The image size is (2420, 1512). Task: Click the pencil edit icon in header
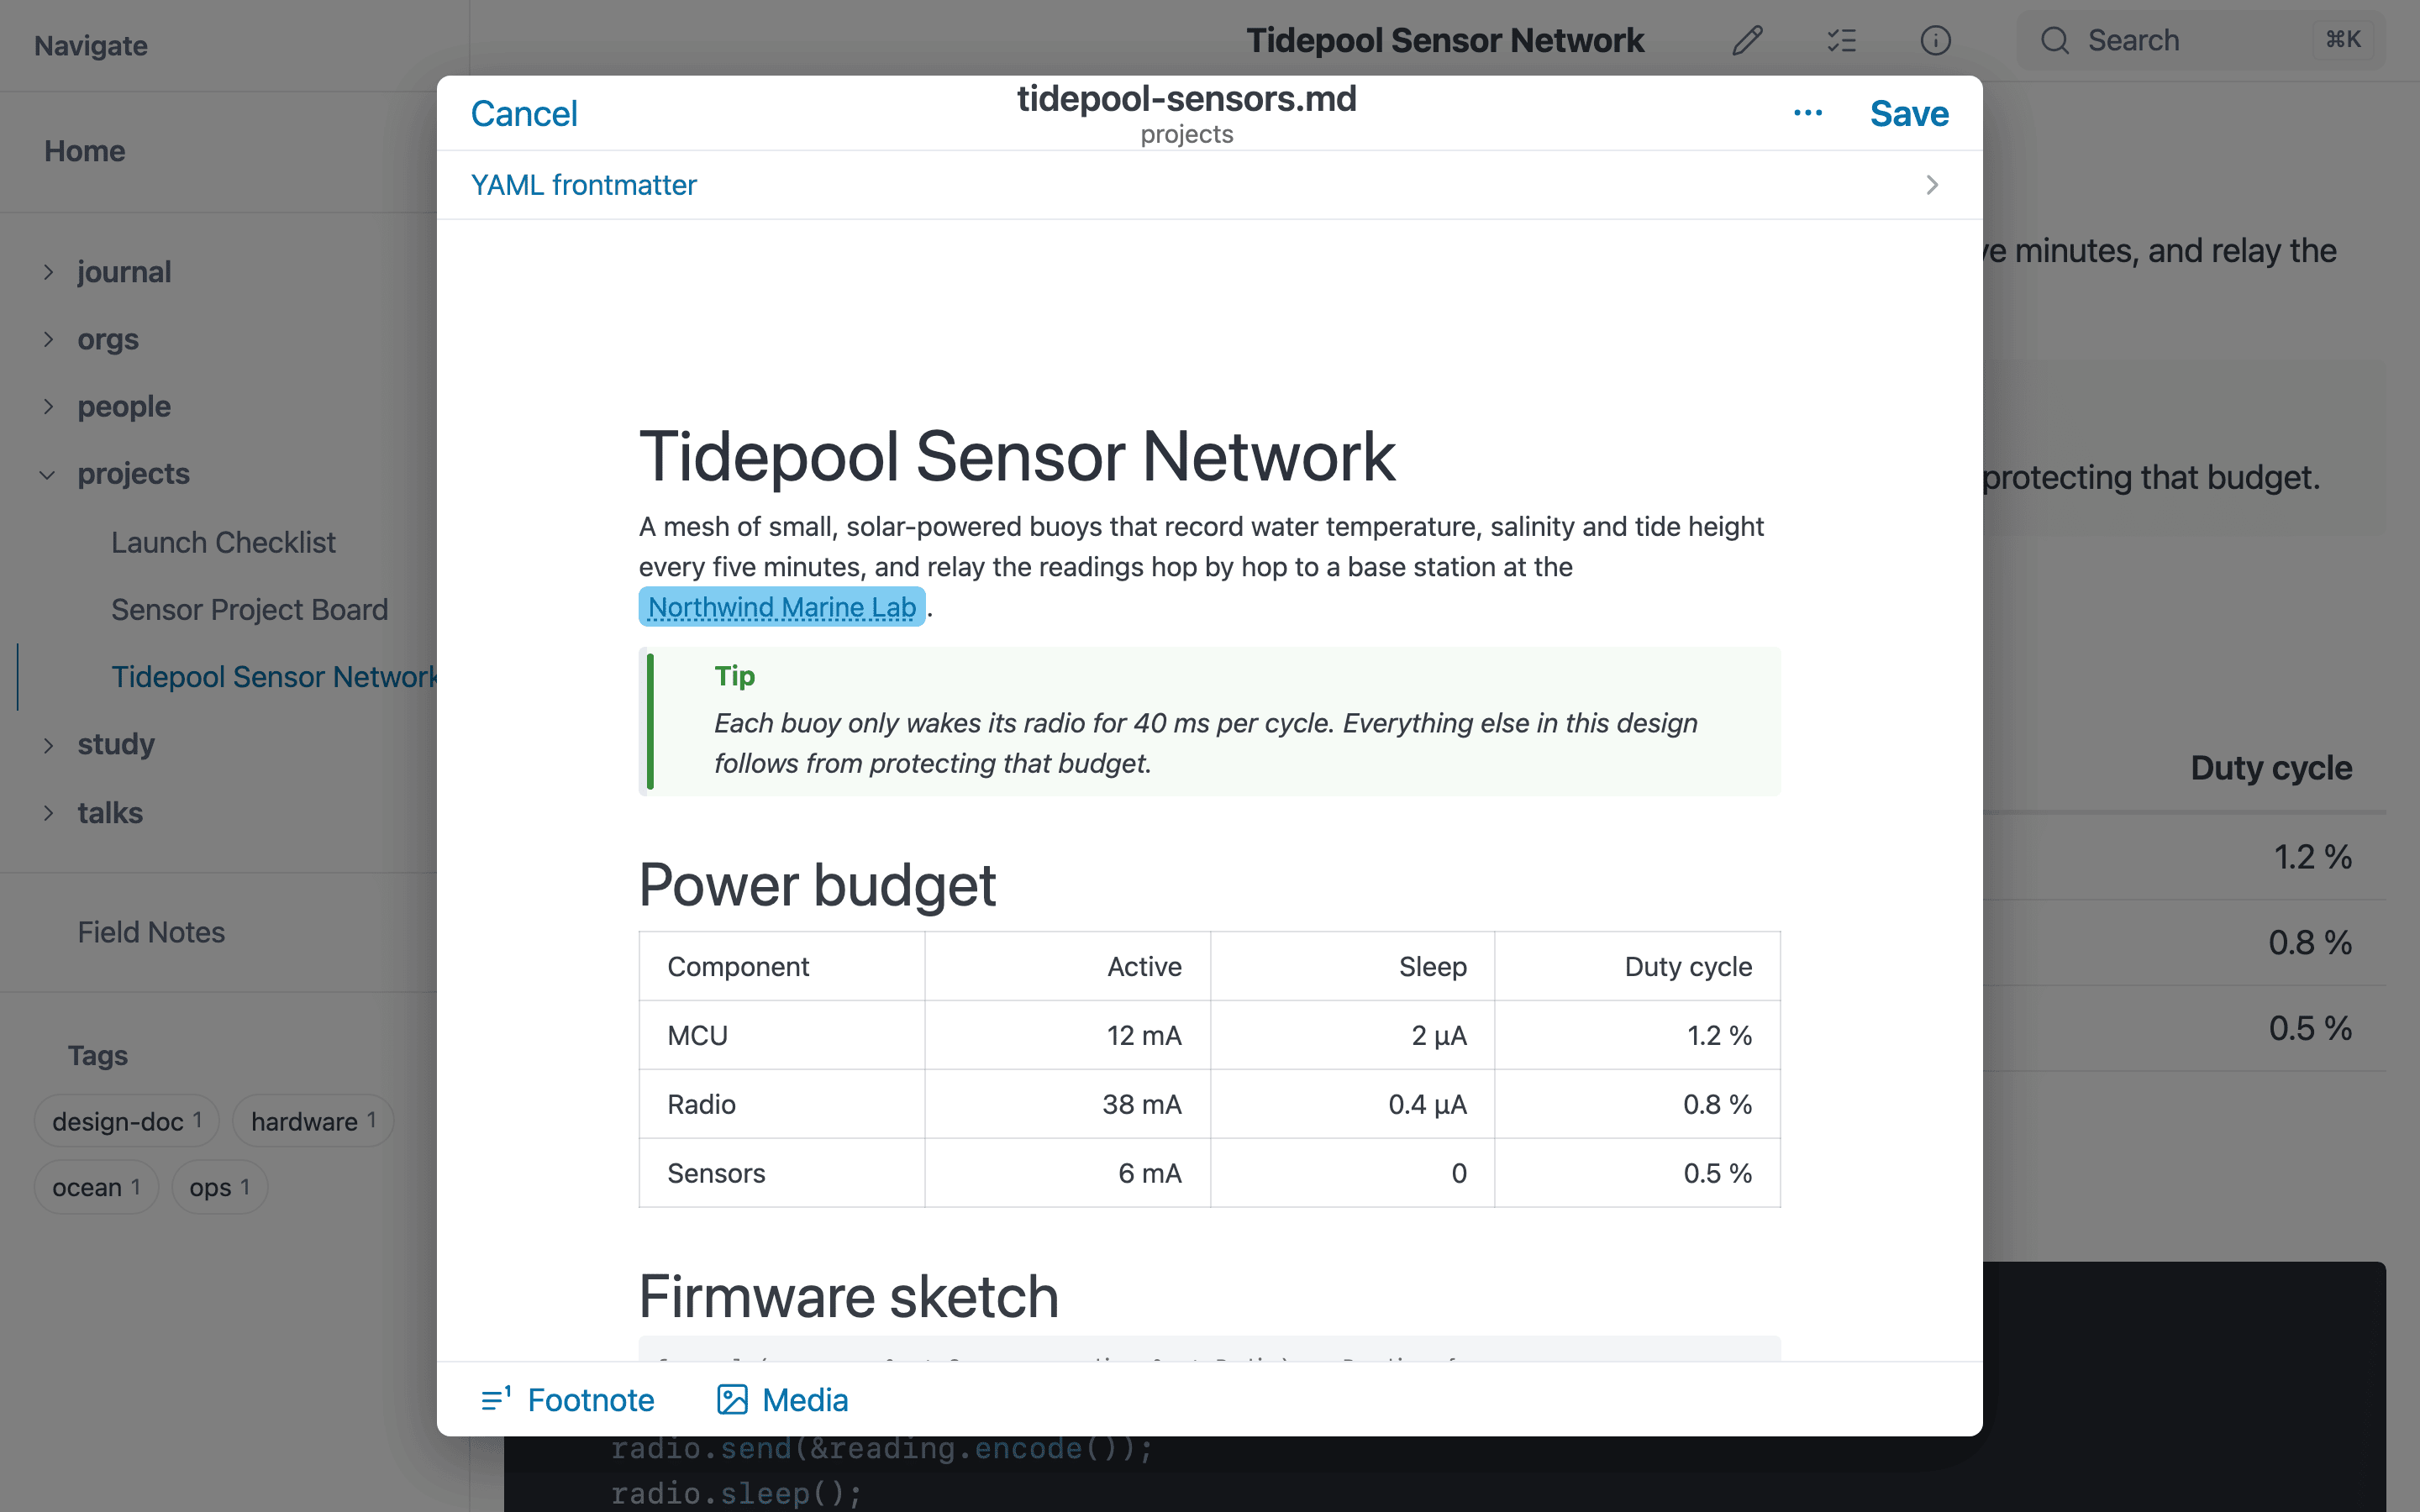[1747, 41]
